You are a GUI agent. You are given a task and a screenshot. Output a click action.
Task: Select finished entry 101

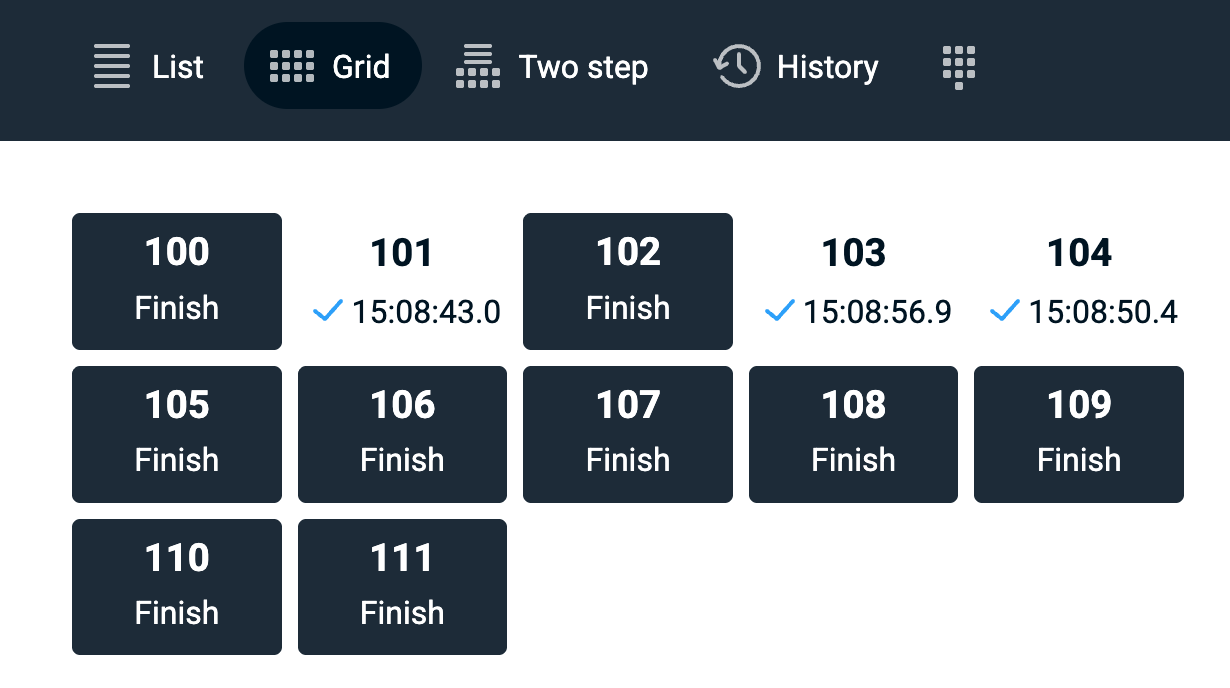click(402, 281)
